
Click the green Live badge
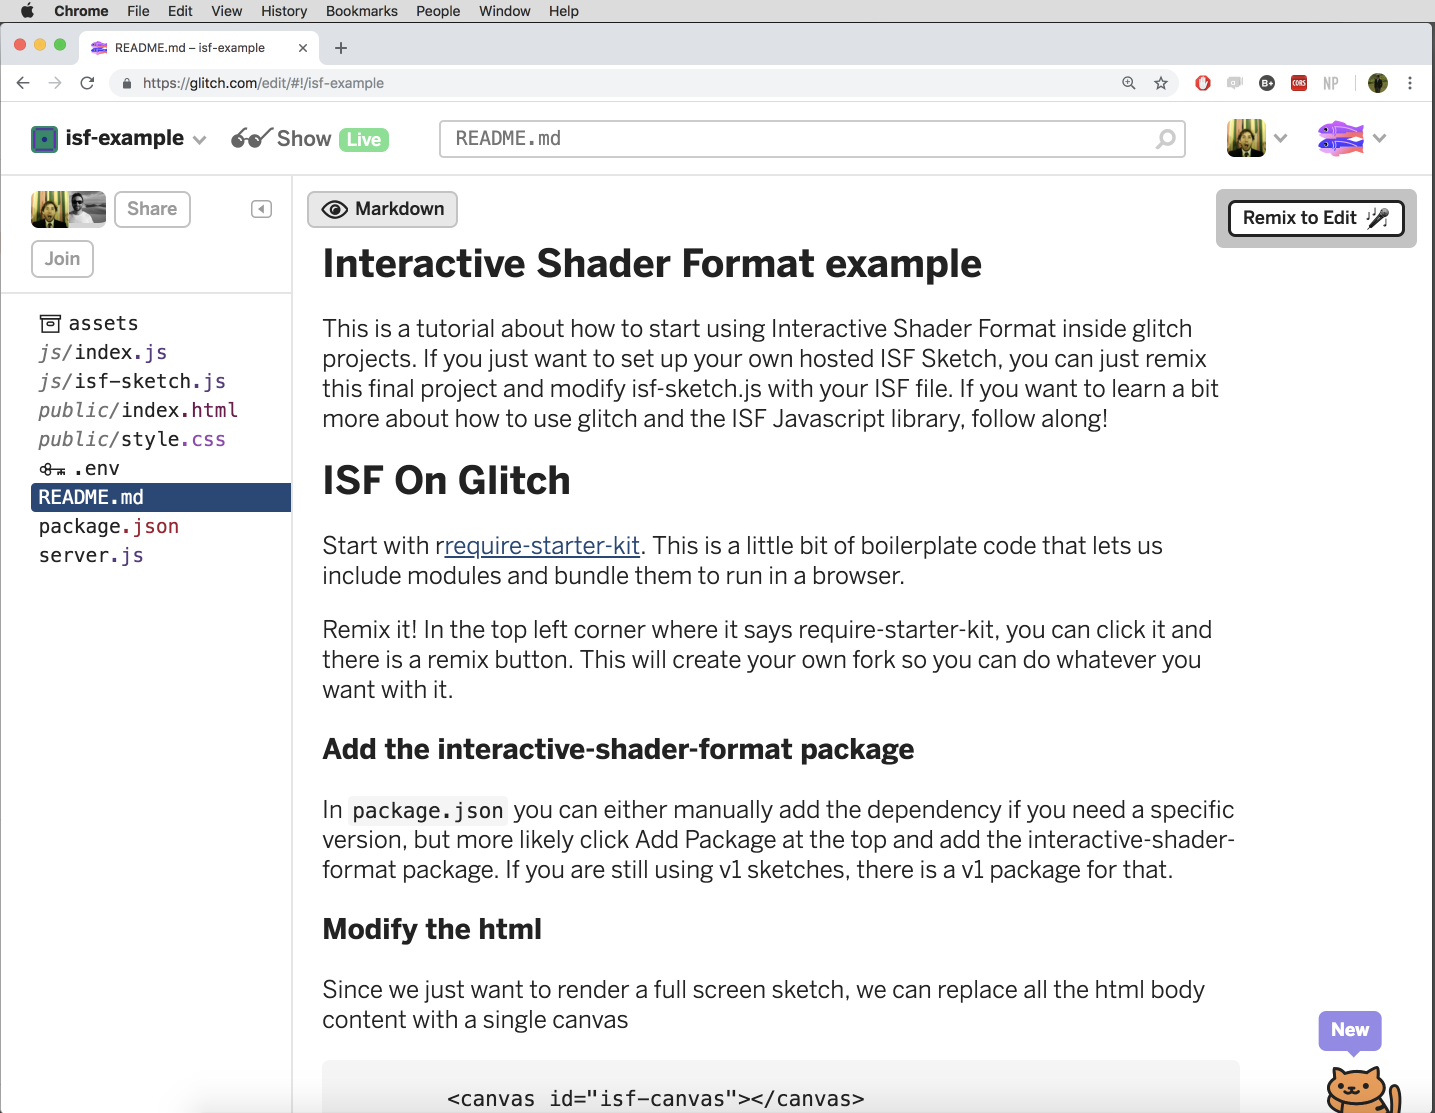click(364, 140)
